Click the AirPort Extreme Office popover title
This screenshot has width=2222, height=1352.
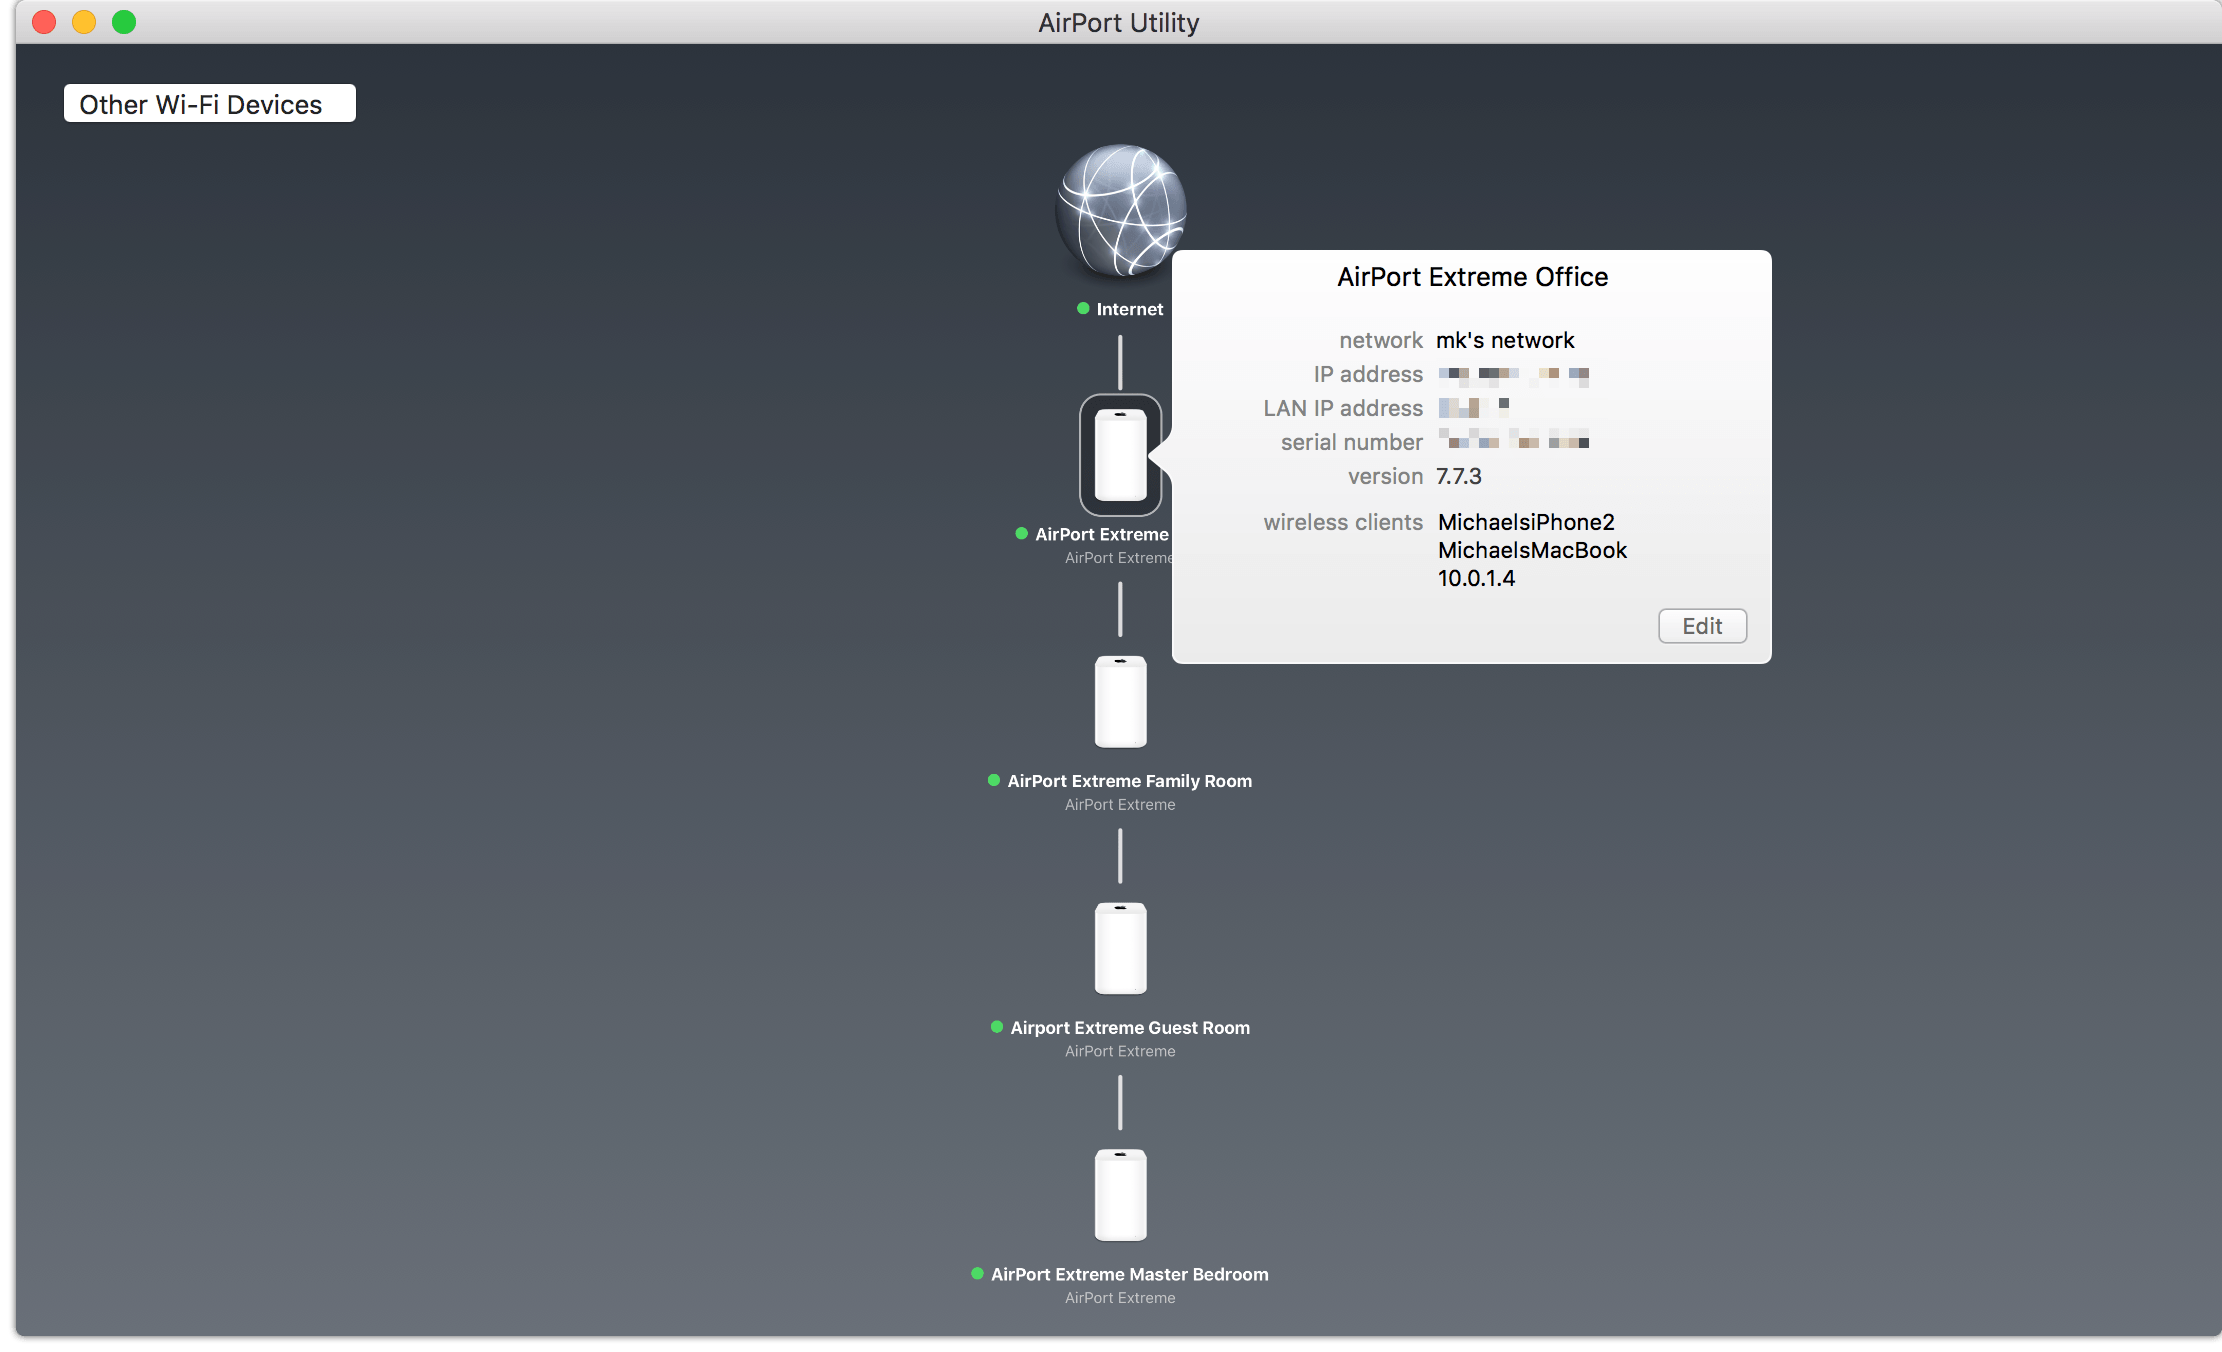click(x=1472, y=277)
